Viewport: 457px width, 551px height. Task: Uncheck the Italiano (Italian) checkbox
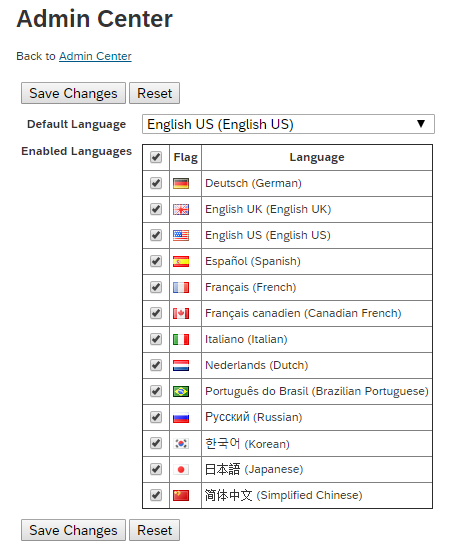point(156,339)
